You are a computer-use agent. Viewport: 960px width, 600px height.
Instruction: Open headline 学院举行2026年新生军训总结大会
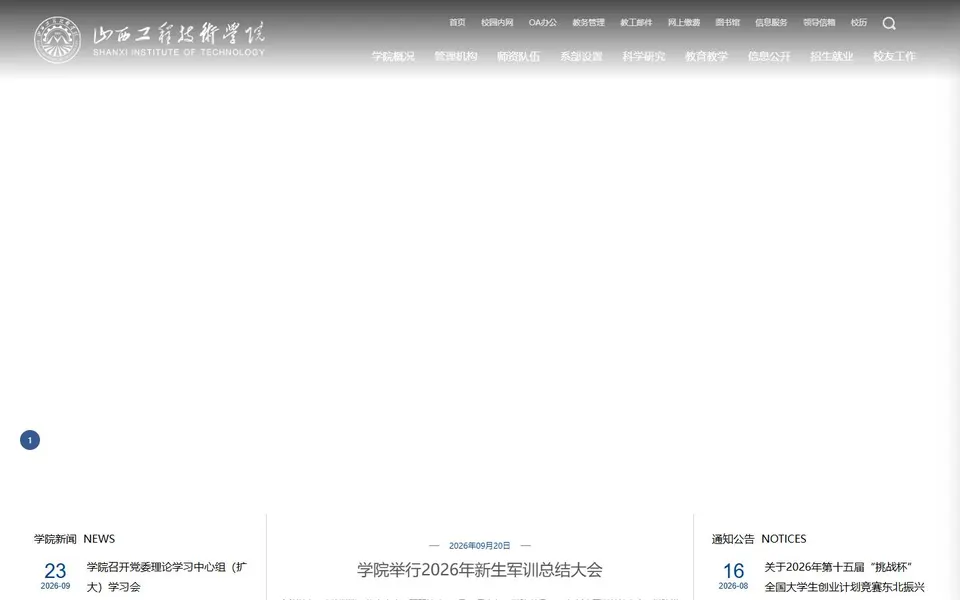point(479,570)
